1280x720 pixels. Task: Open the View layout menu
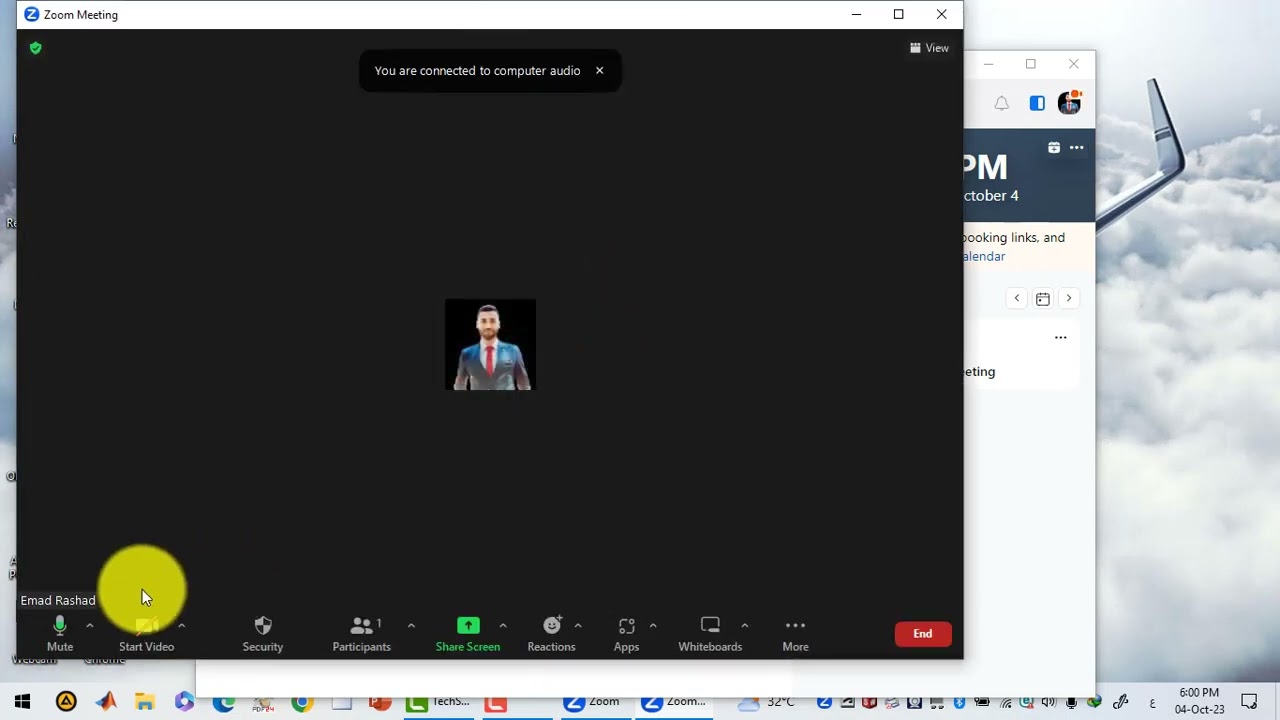click(x=929, y=48)
